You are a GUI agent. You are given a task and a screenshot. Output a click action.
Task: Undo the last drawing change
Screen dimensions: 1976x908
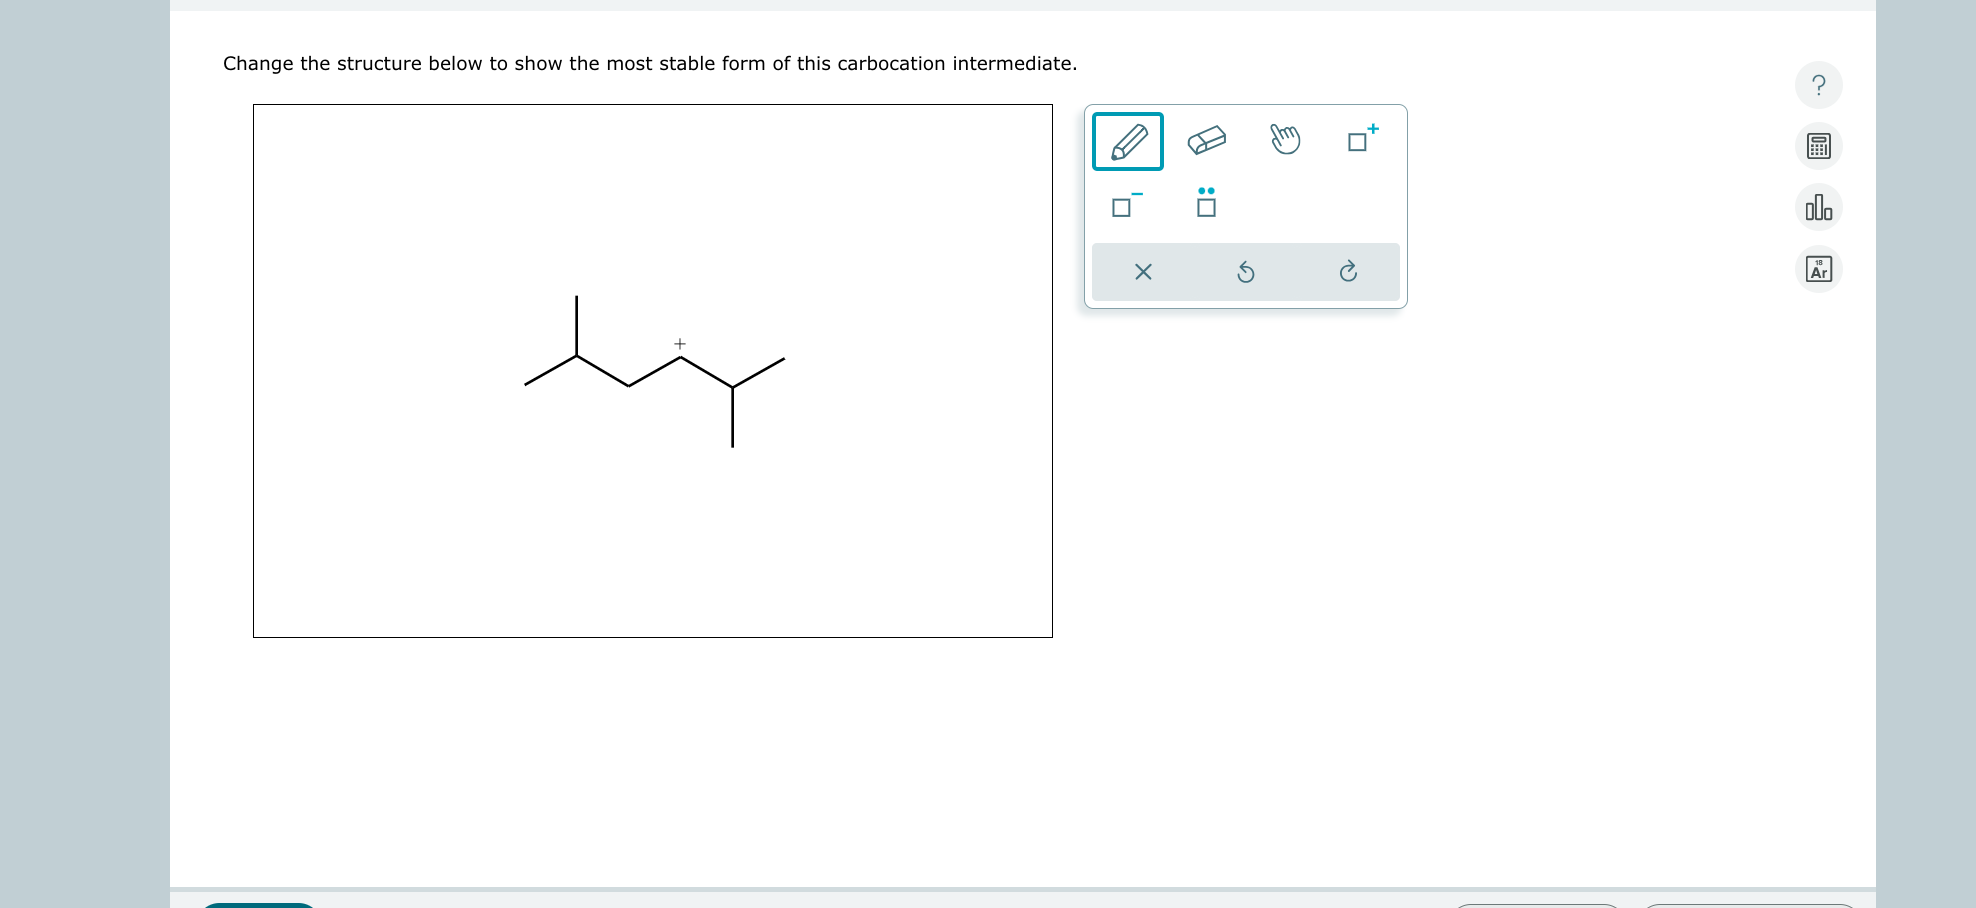click(x=1245, y=272)
